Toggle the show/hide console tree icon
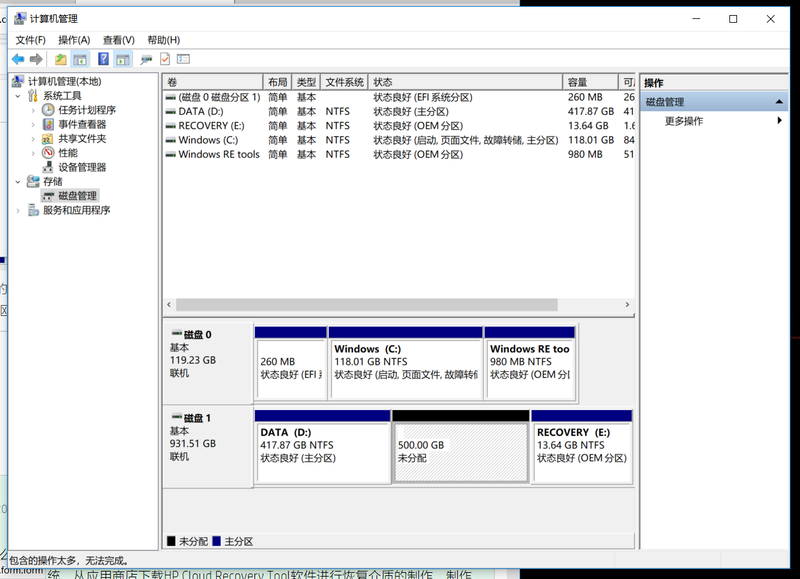The image size is (800, 579). pos(81,60)
